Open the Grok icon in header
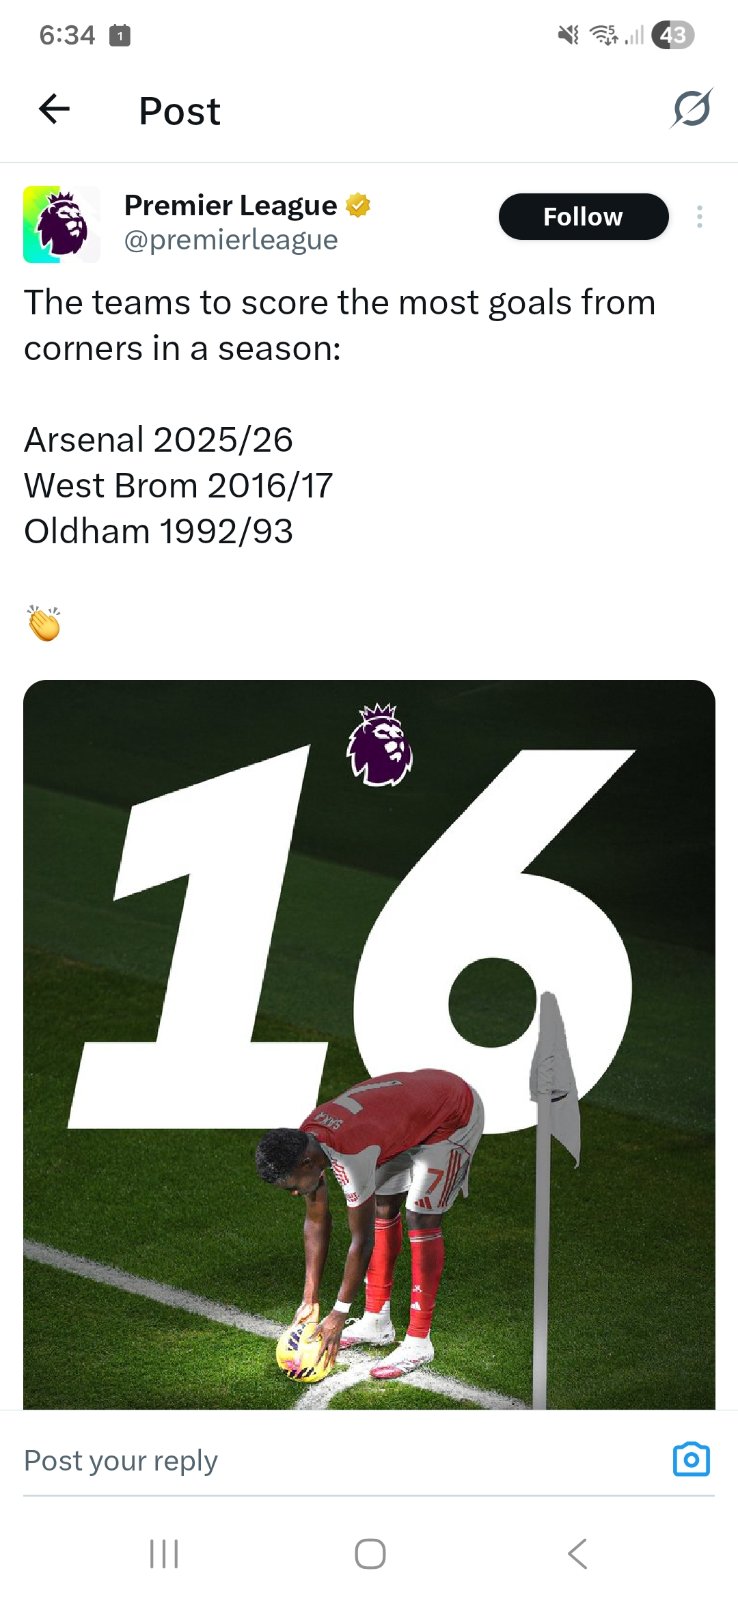Viewport: 738px width, 1599px height. (x=691, y=109)
